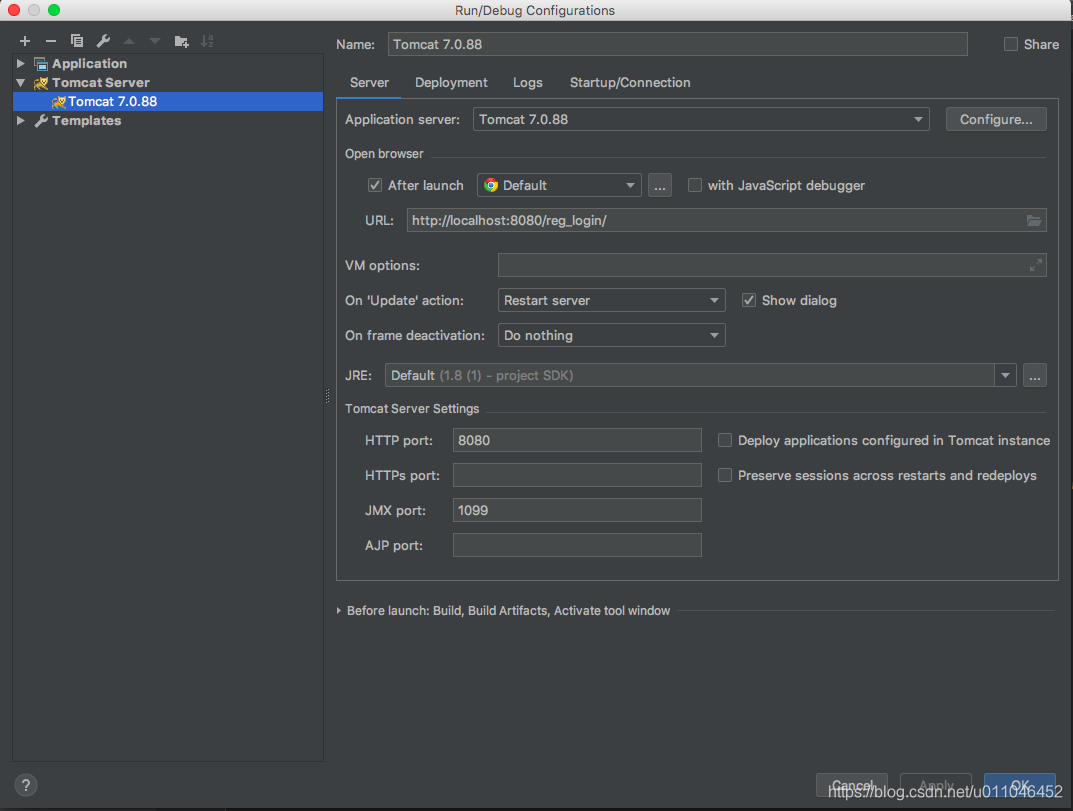Enable Preserve sessions across restarts and redeploys
The image size is (1073, 811).
pos(725,475)
